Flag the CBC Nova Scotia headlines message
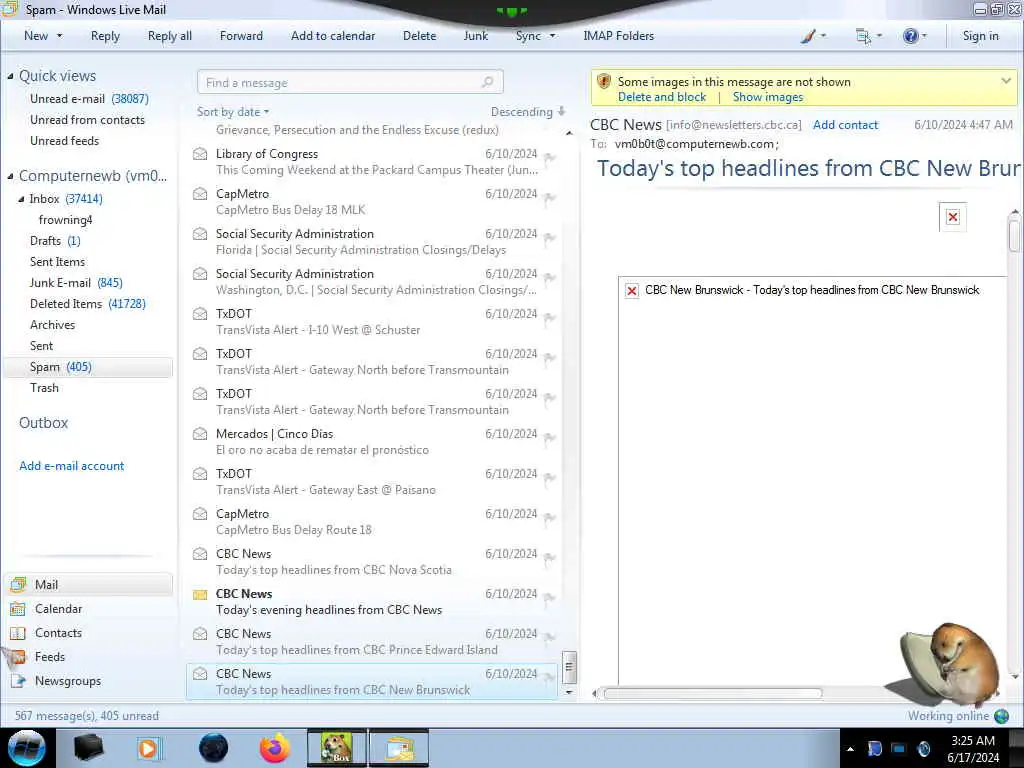Image resolution: width=1024 pixels, height=768 pixels. [549, 558]
